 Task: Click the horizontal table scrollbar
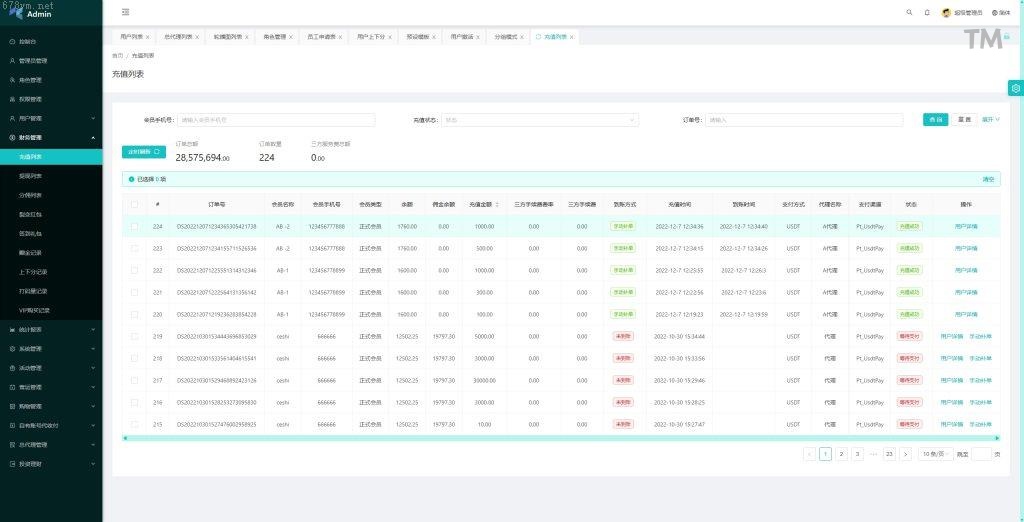pyautogui.click(x=560, y=437)
